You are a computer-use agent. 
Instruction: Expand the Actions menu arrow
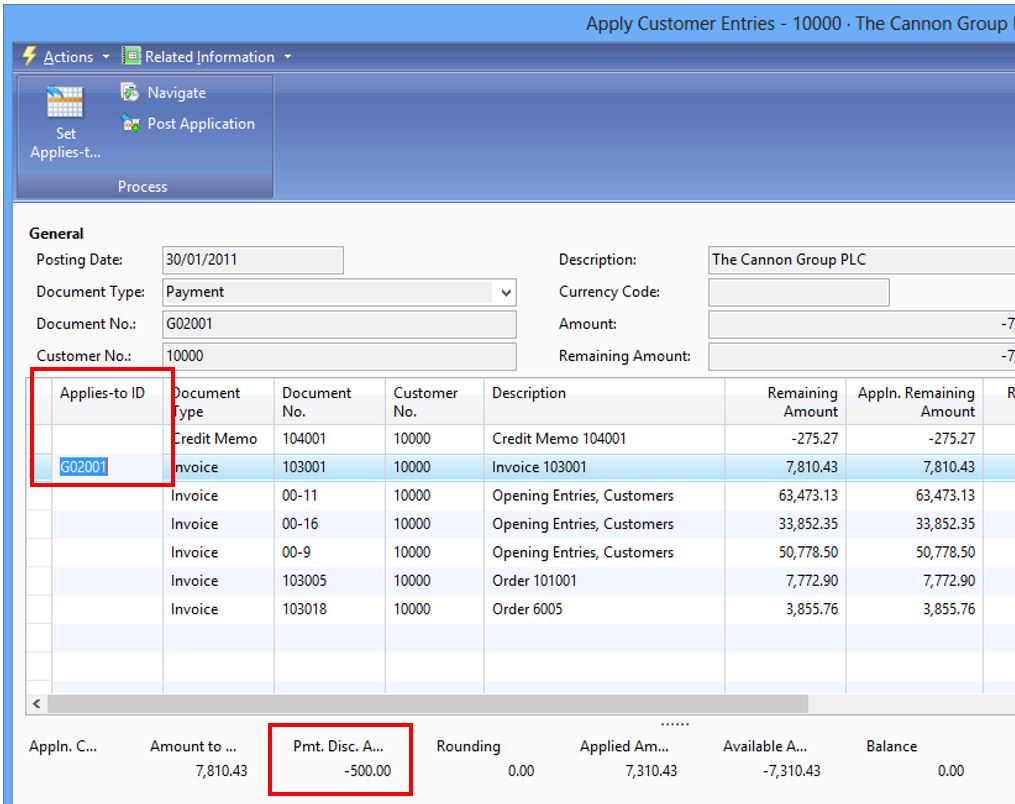[x=104, y=57]
